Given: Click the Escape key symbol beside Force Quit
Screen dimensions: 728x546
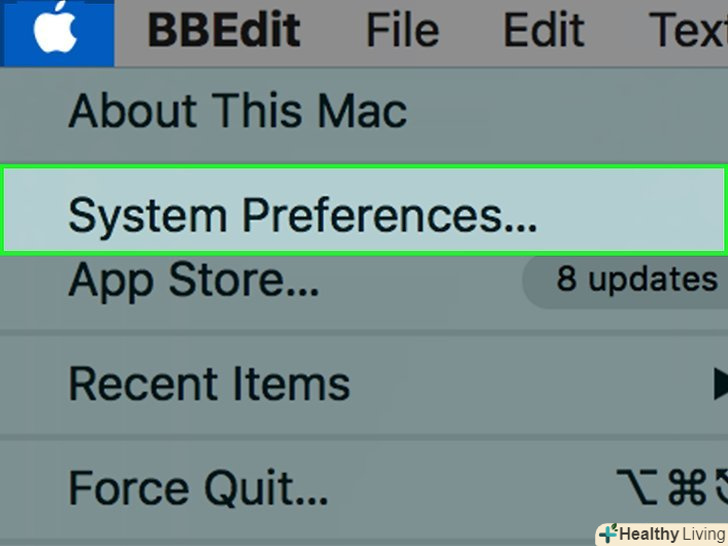Looking at the screenshot, I should click(x=721, y=488).
